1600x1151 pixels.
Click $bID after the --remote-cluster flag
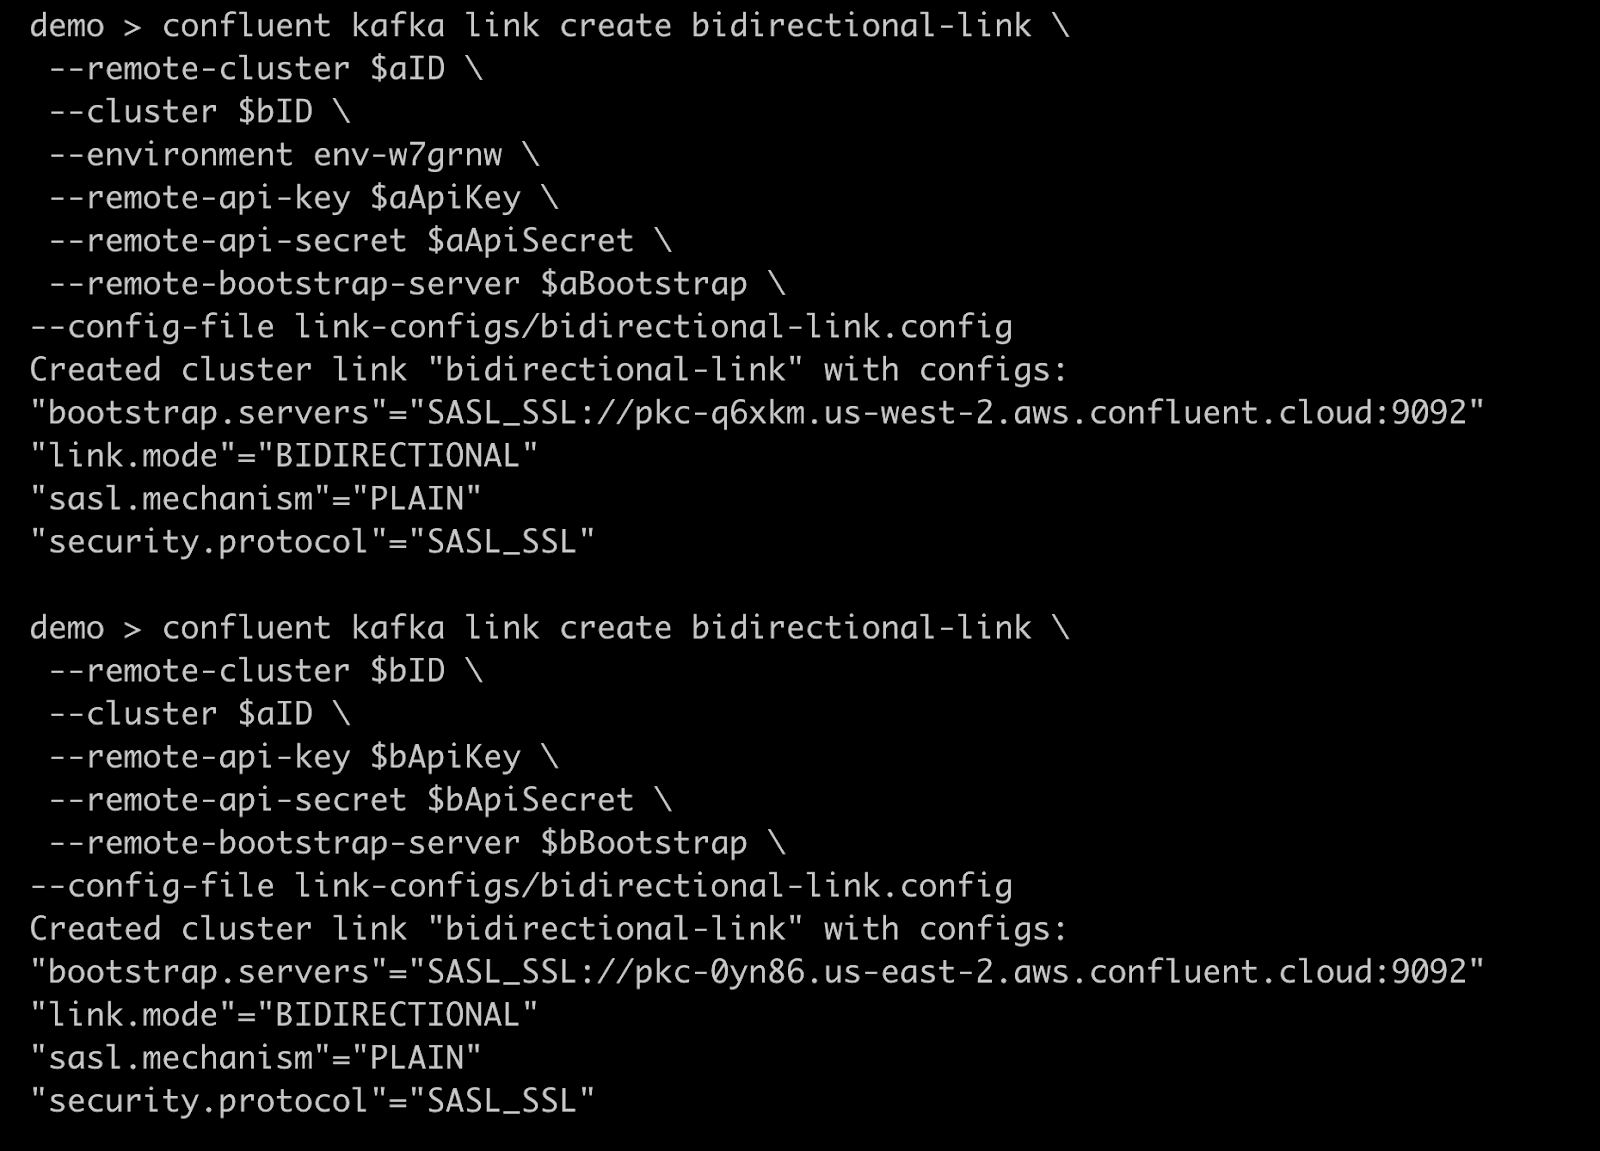click(x=407, y=671)
